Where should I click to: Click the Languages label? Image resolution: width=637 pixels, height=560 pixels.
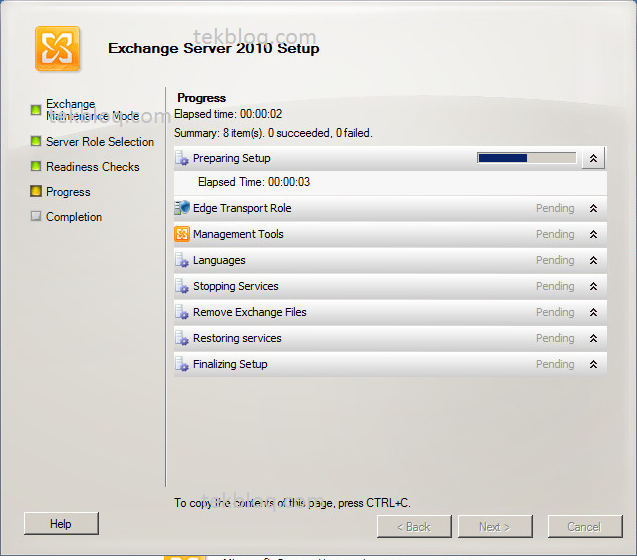(x=219, y=260)
